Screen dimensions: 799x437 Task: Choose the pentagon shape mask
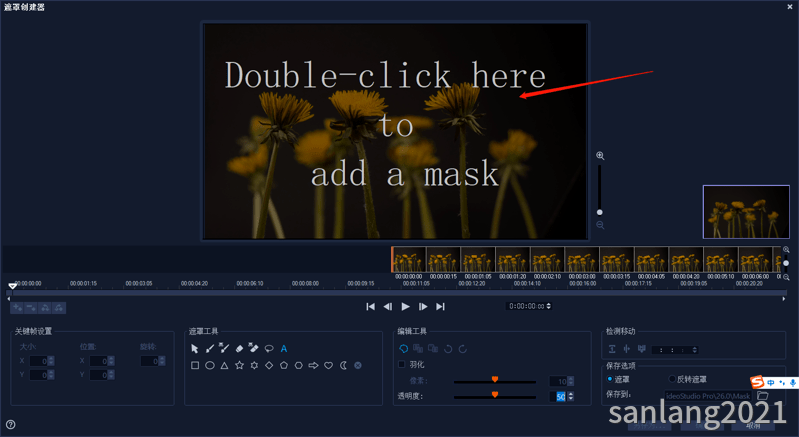pyautogui.click(x=284, y=365)
